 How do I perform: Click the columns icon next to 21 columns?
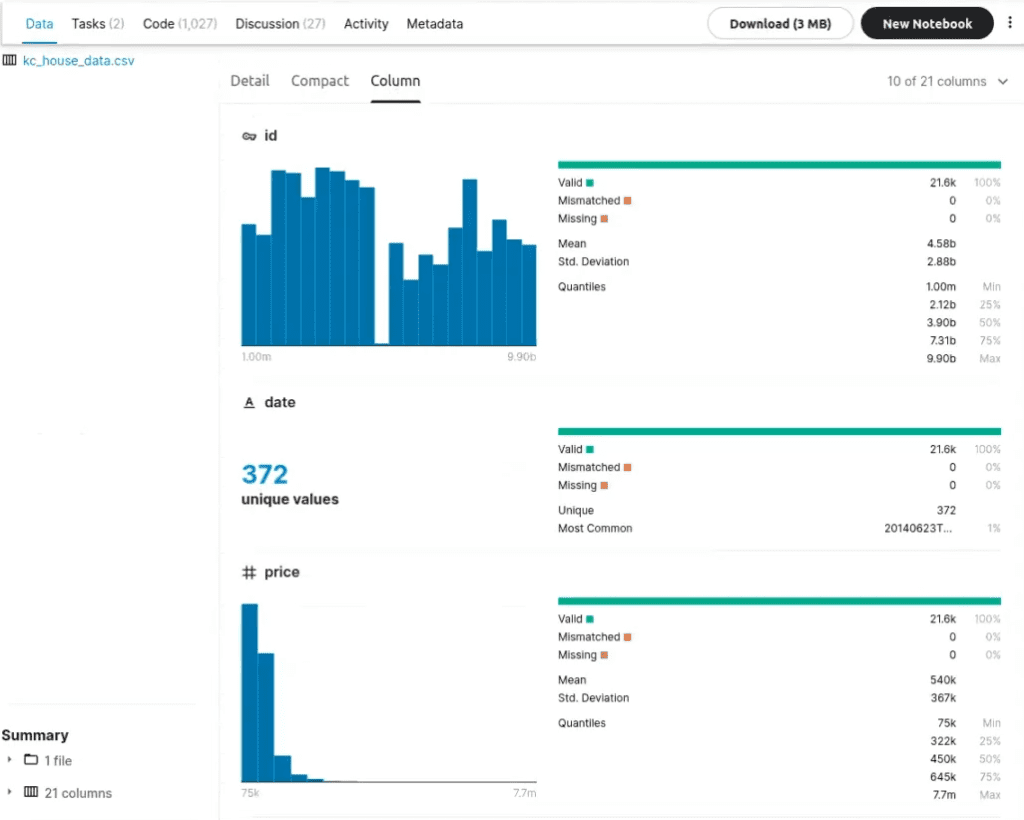point(31,792)
